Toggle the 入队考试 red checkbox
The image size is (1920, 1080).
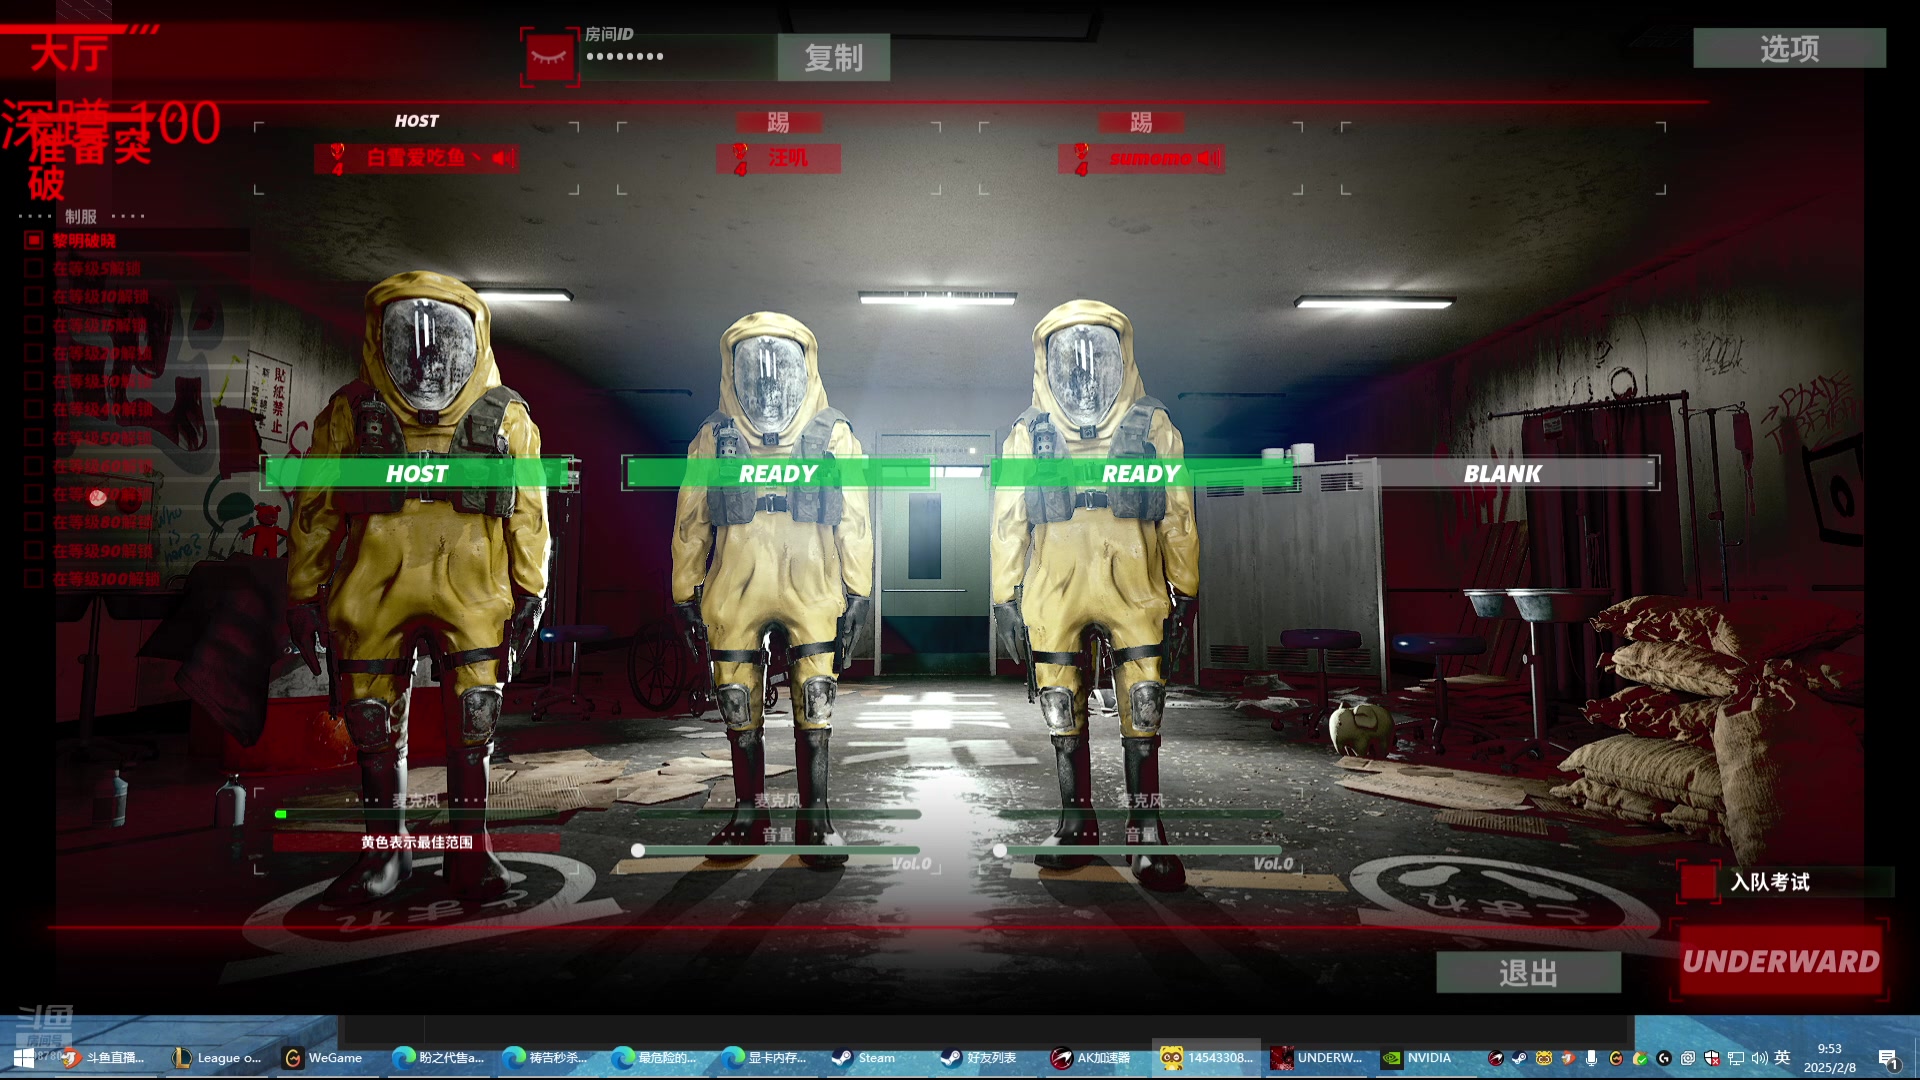(1697, 882)
